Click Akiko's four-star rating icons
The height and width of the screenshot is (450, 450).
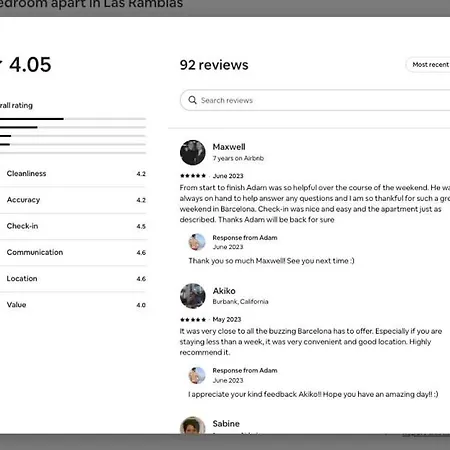(193, 319)
